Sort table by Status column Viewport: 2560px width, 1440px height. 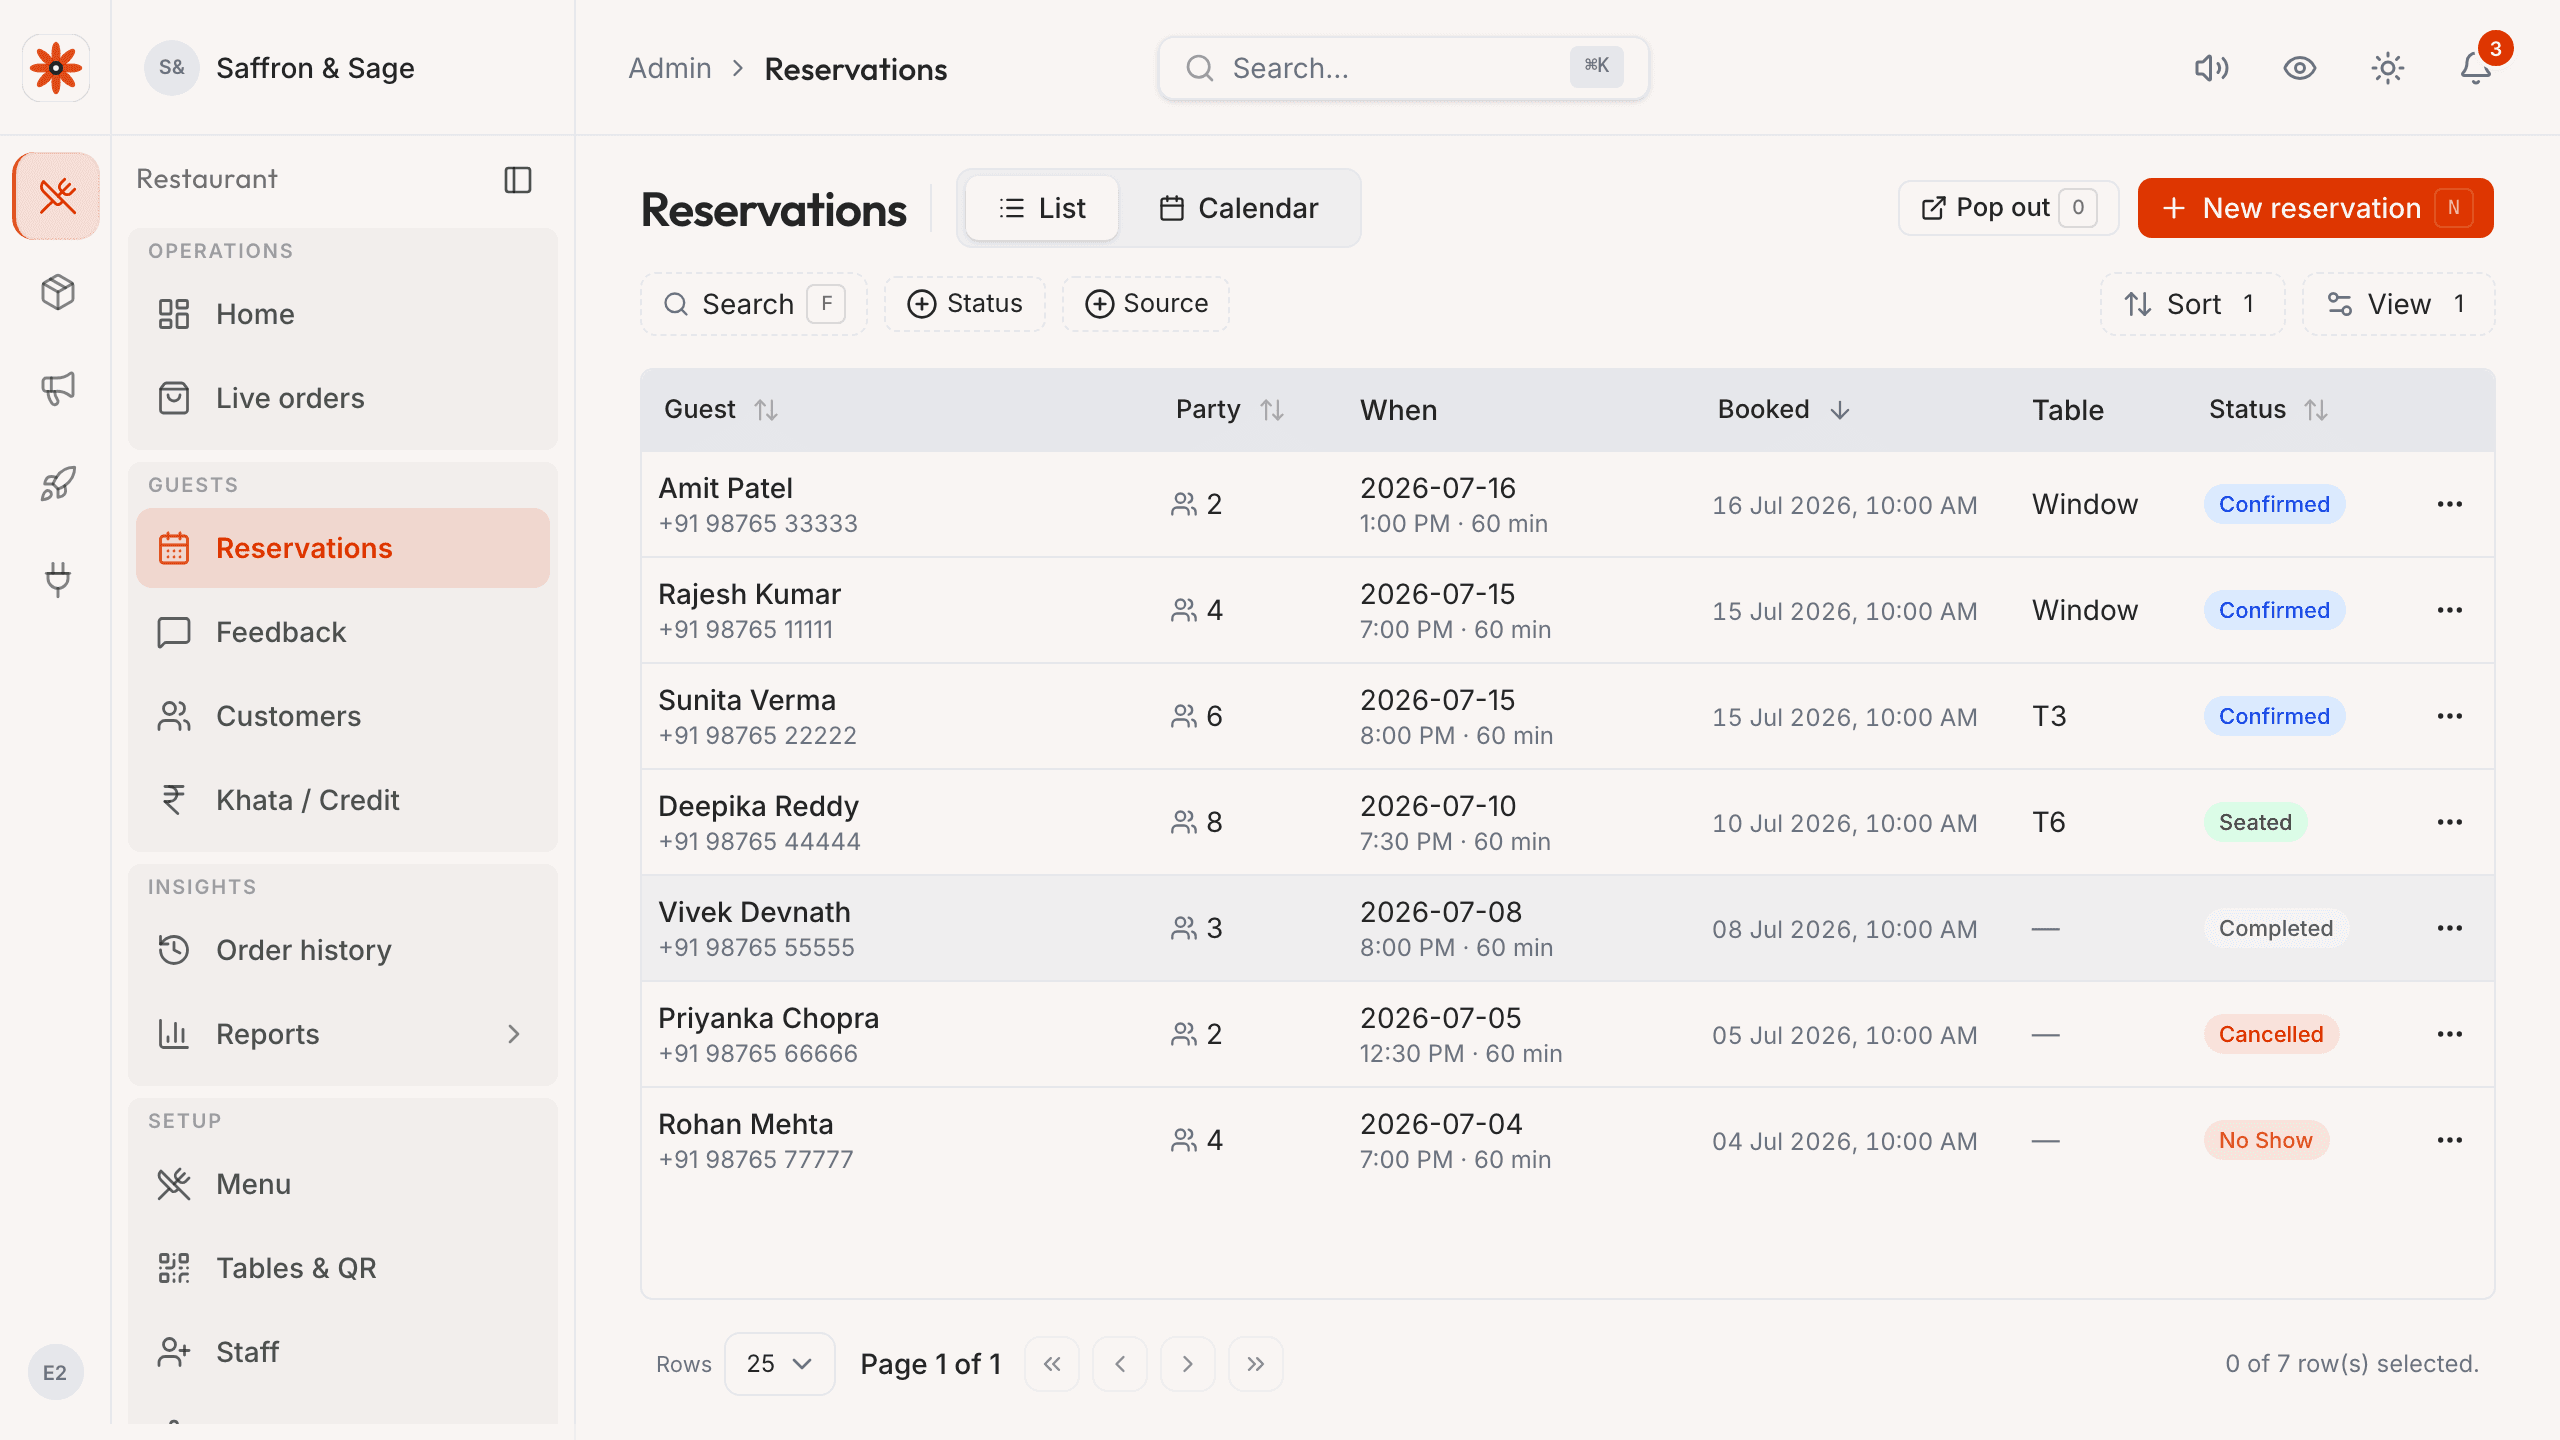[x=2268, y=410]
